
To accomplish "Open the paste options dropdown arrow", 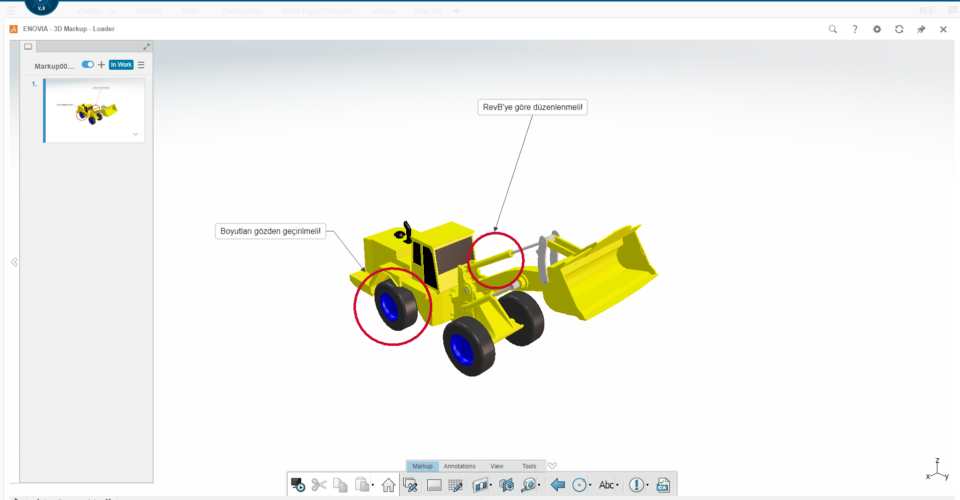I will [373, 486].
